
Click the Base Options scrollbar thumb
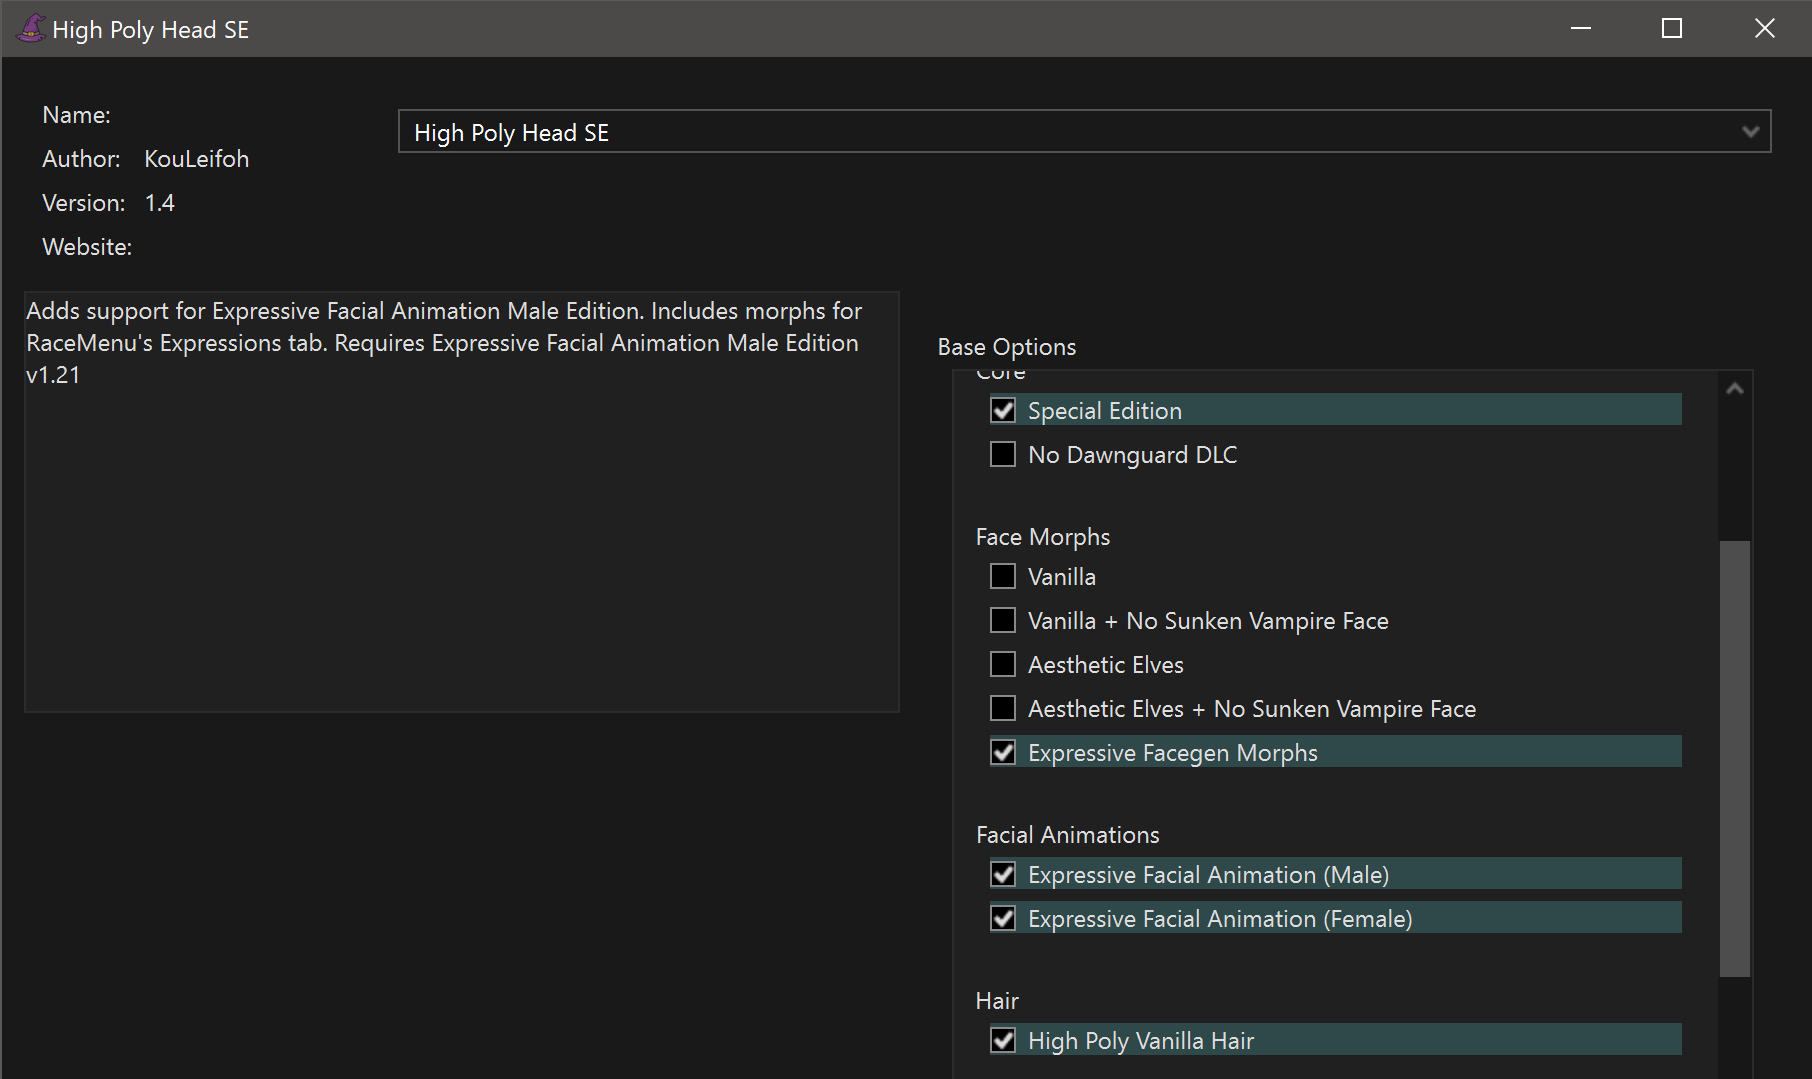click(x=1735, y=759)
